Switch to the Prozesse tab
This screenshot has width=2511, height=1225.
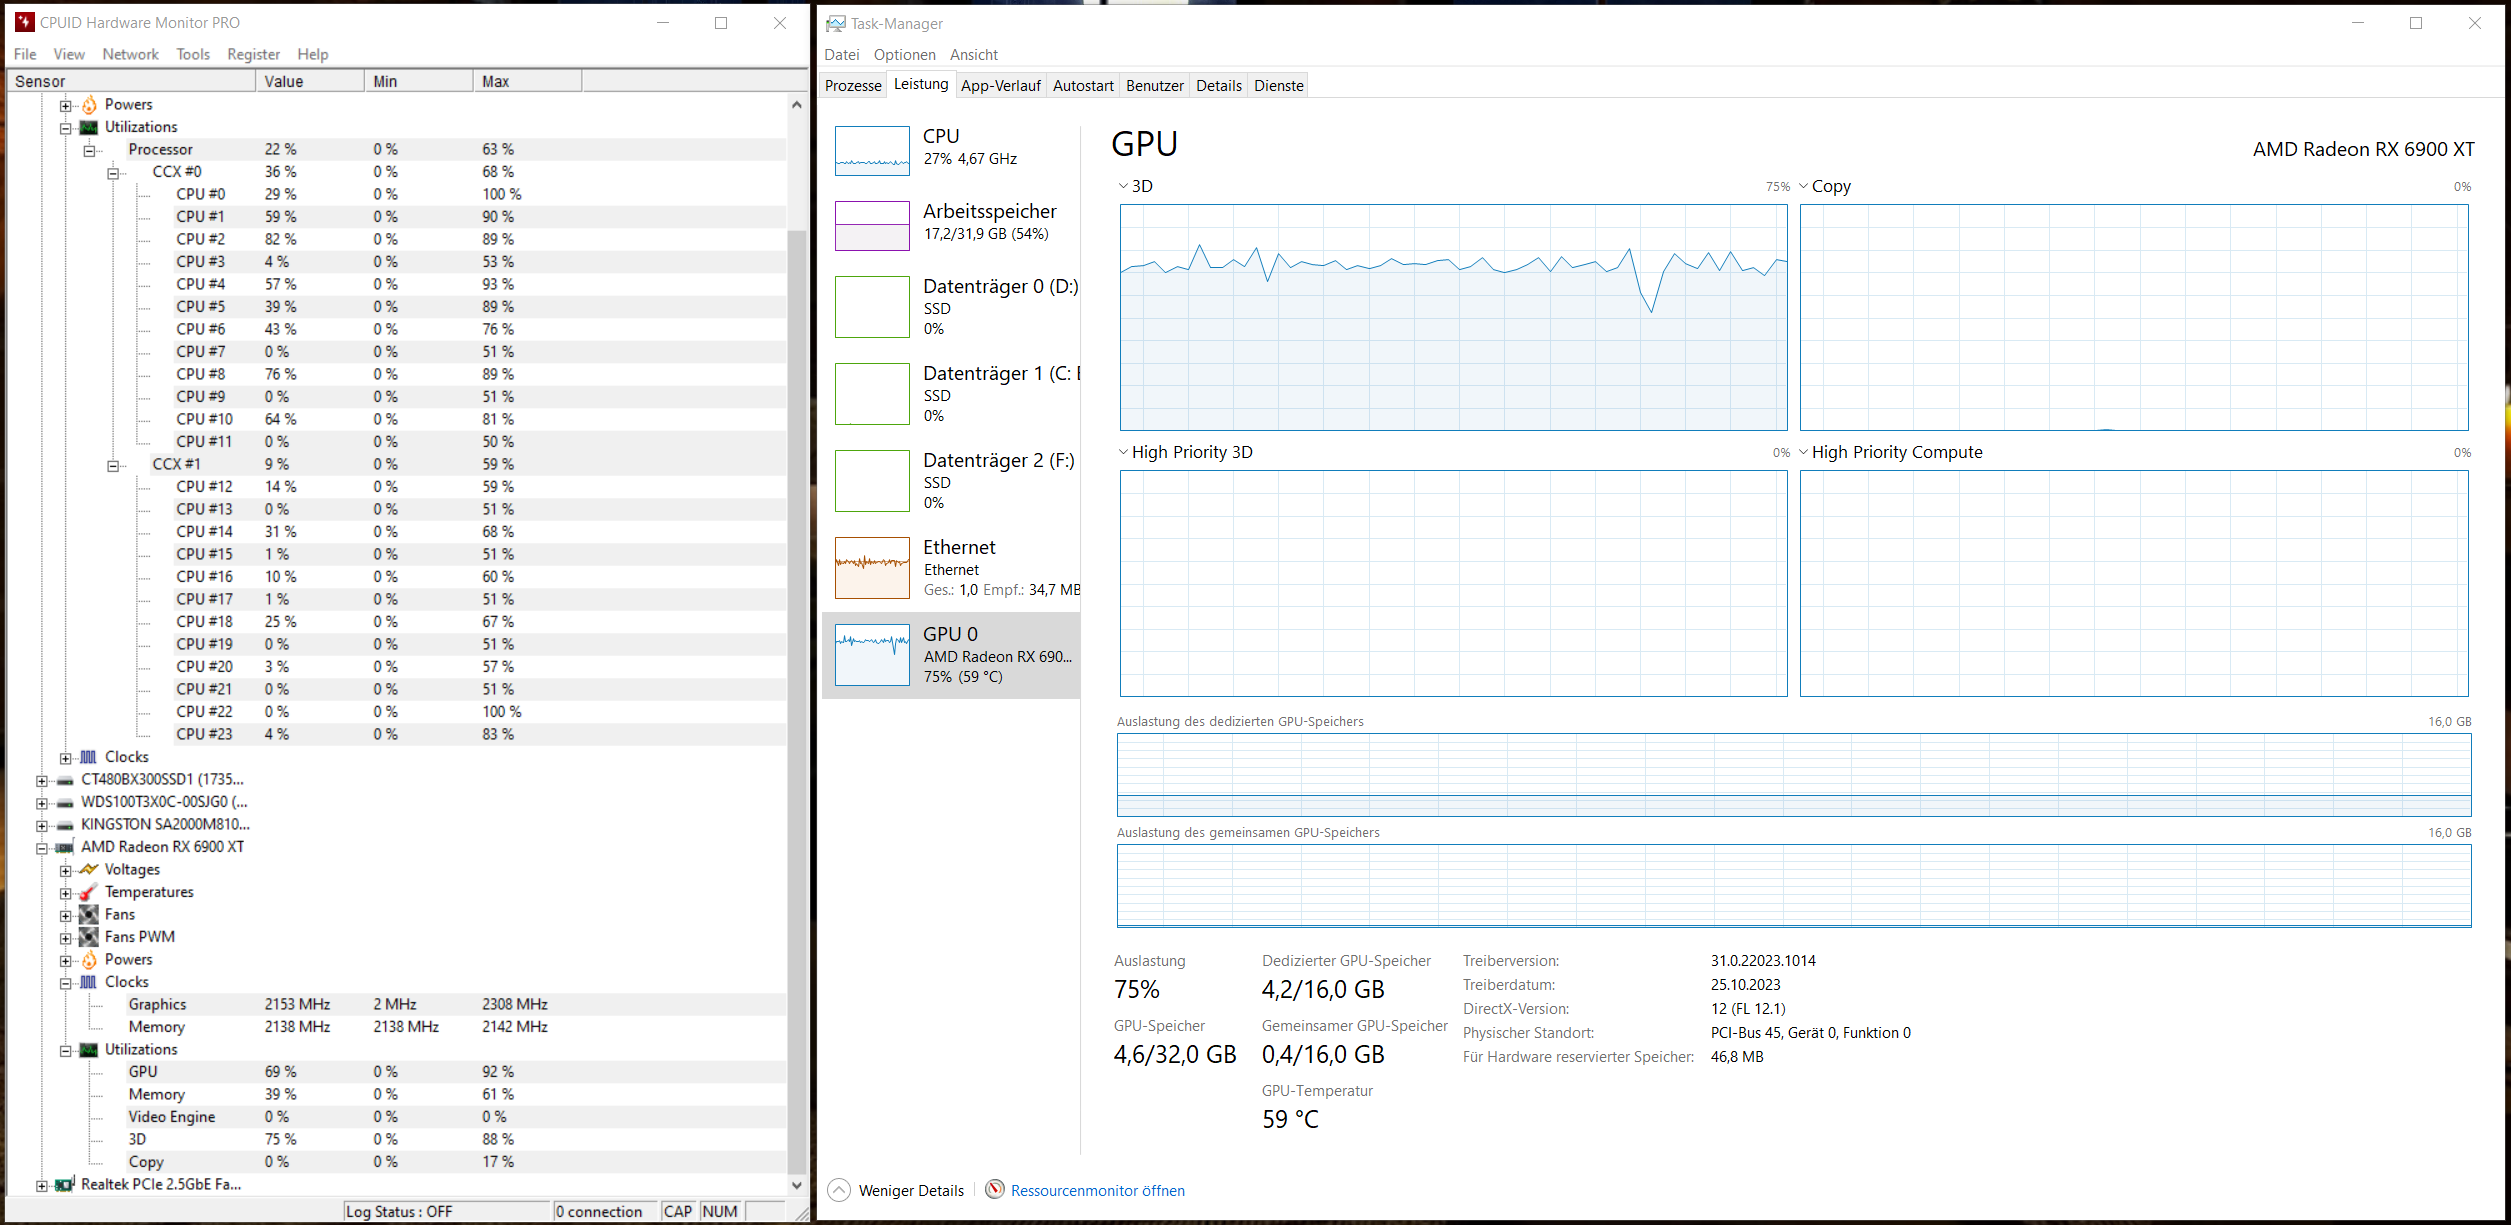pos(852,86)
